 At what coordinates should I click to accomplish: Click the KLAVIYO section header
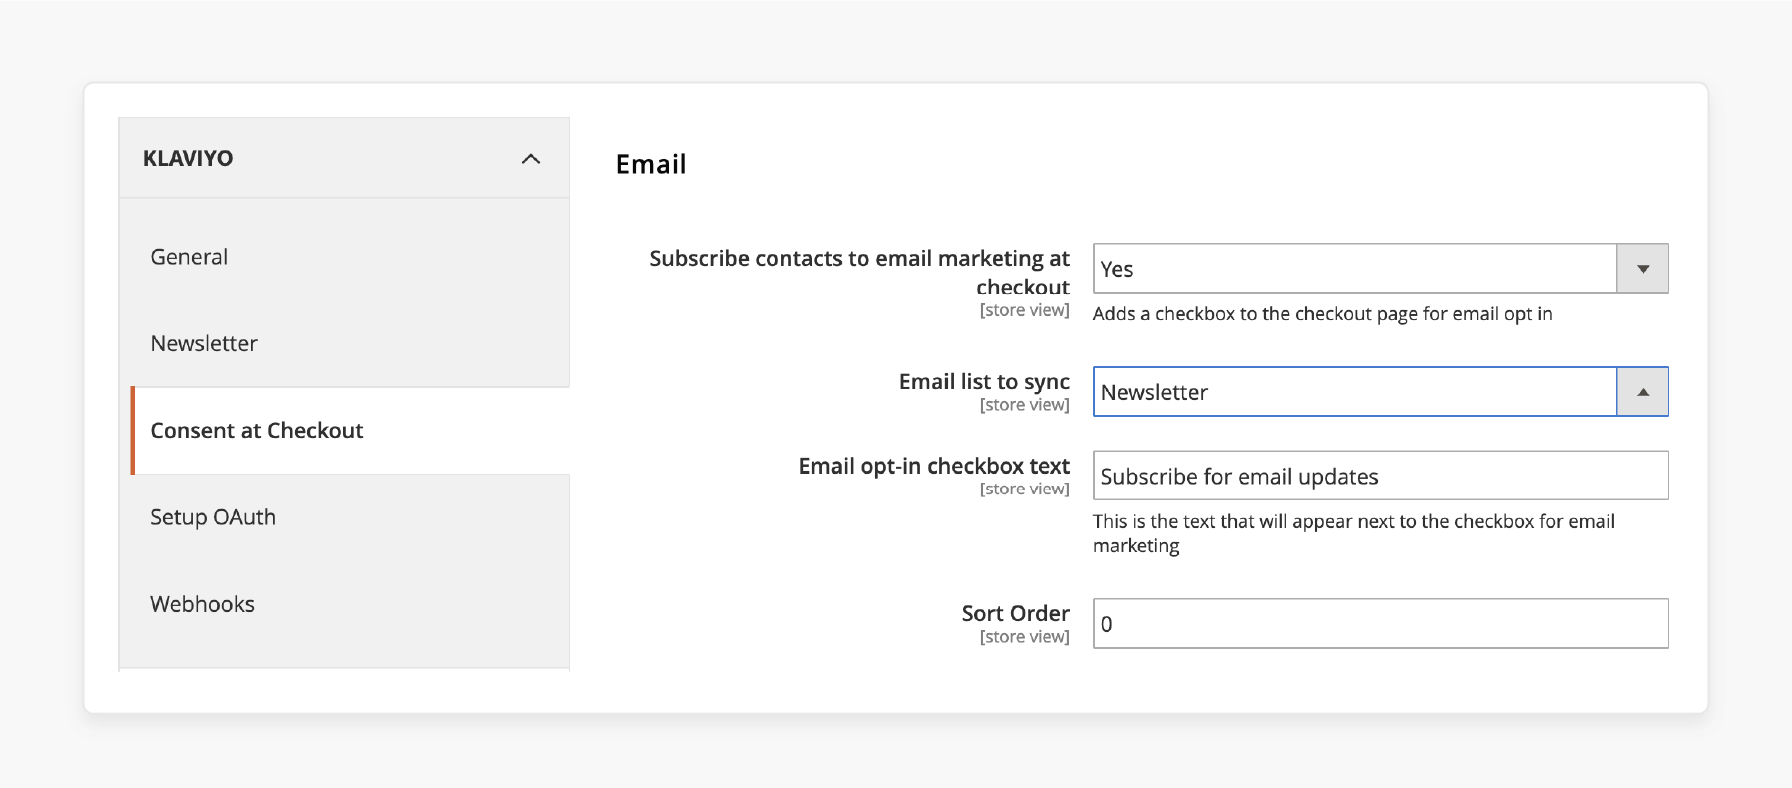tap(344, 158)
